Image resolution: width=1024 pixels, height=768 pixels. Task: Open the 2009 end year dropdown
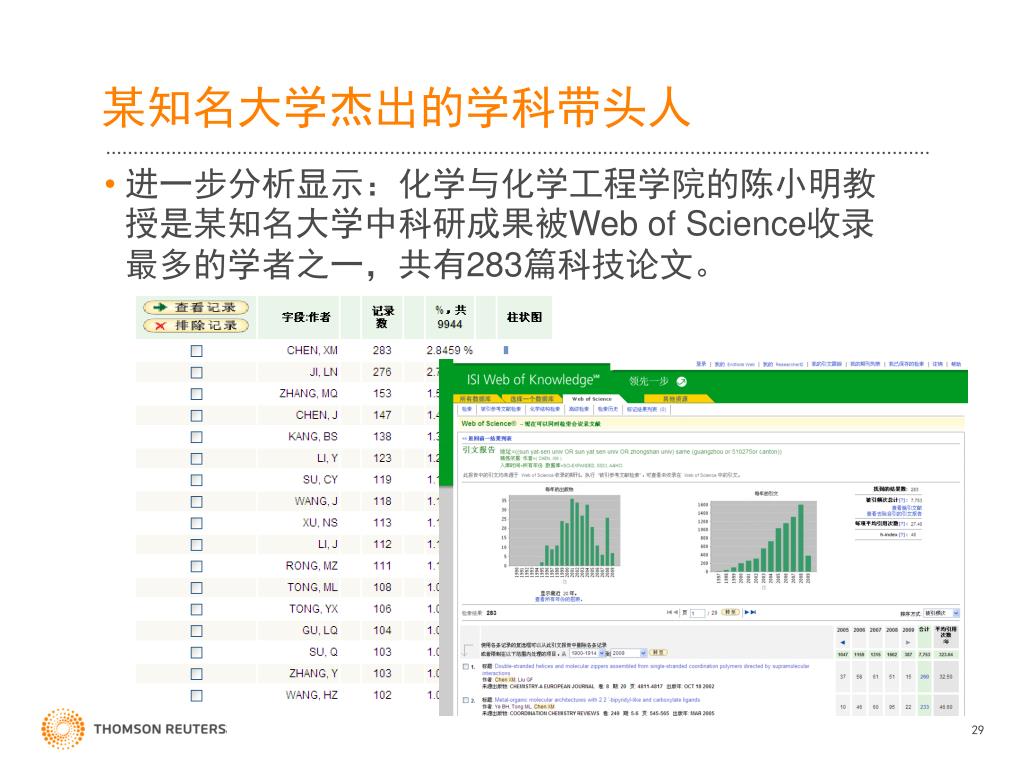click(x=629, y=653)
